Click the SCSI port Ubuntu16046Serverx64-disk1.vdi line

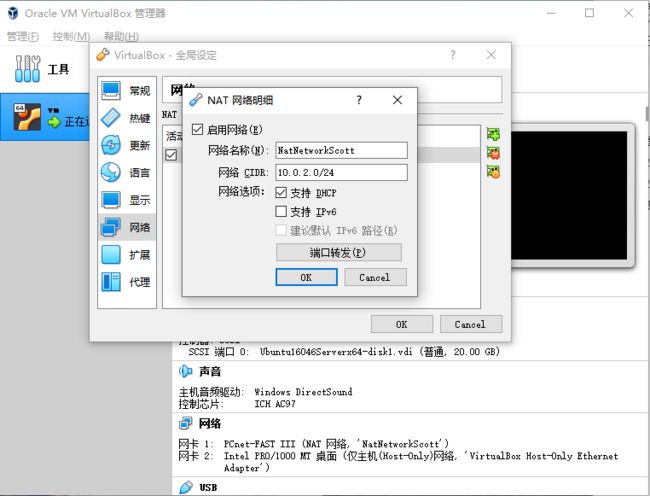point(344,352)
